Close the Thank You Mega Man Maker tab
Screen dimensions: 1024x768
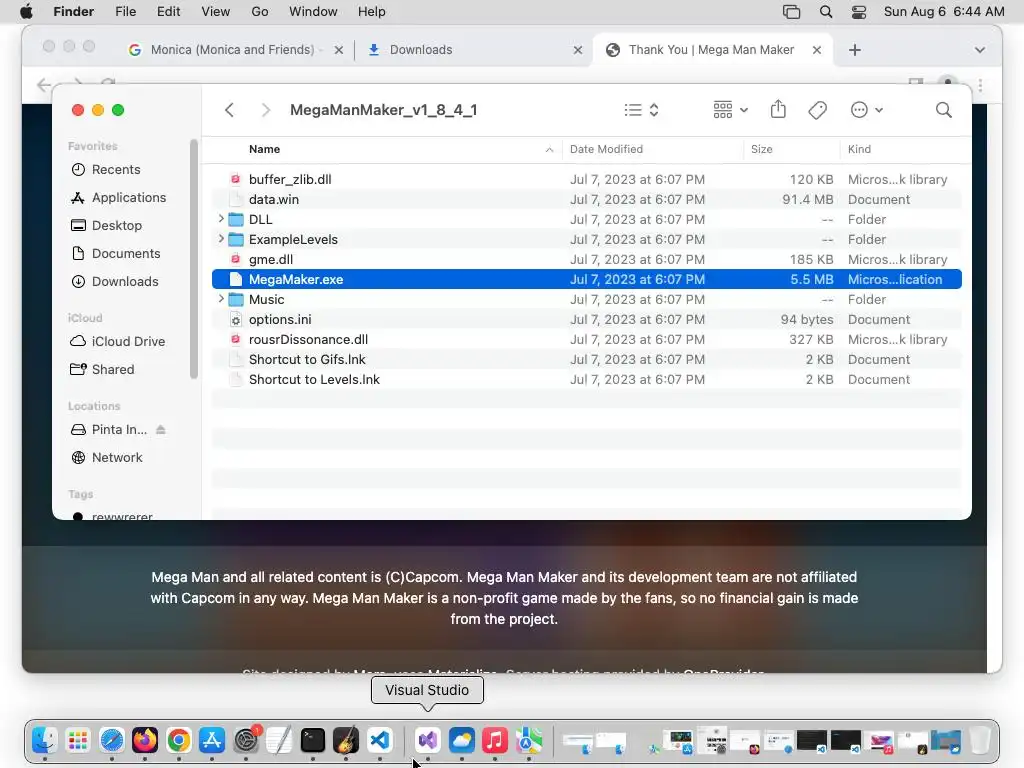click(816, 50)
